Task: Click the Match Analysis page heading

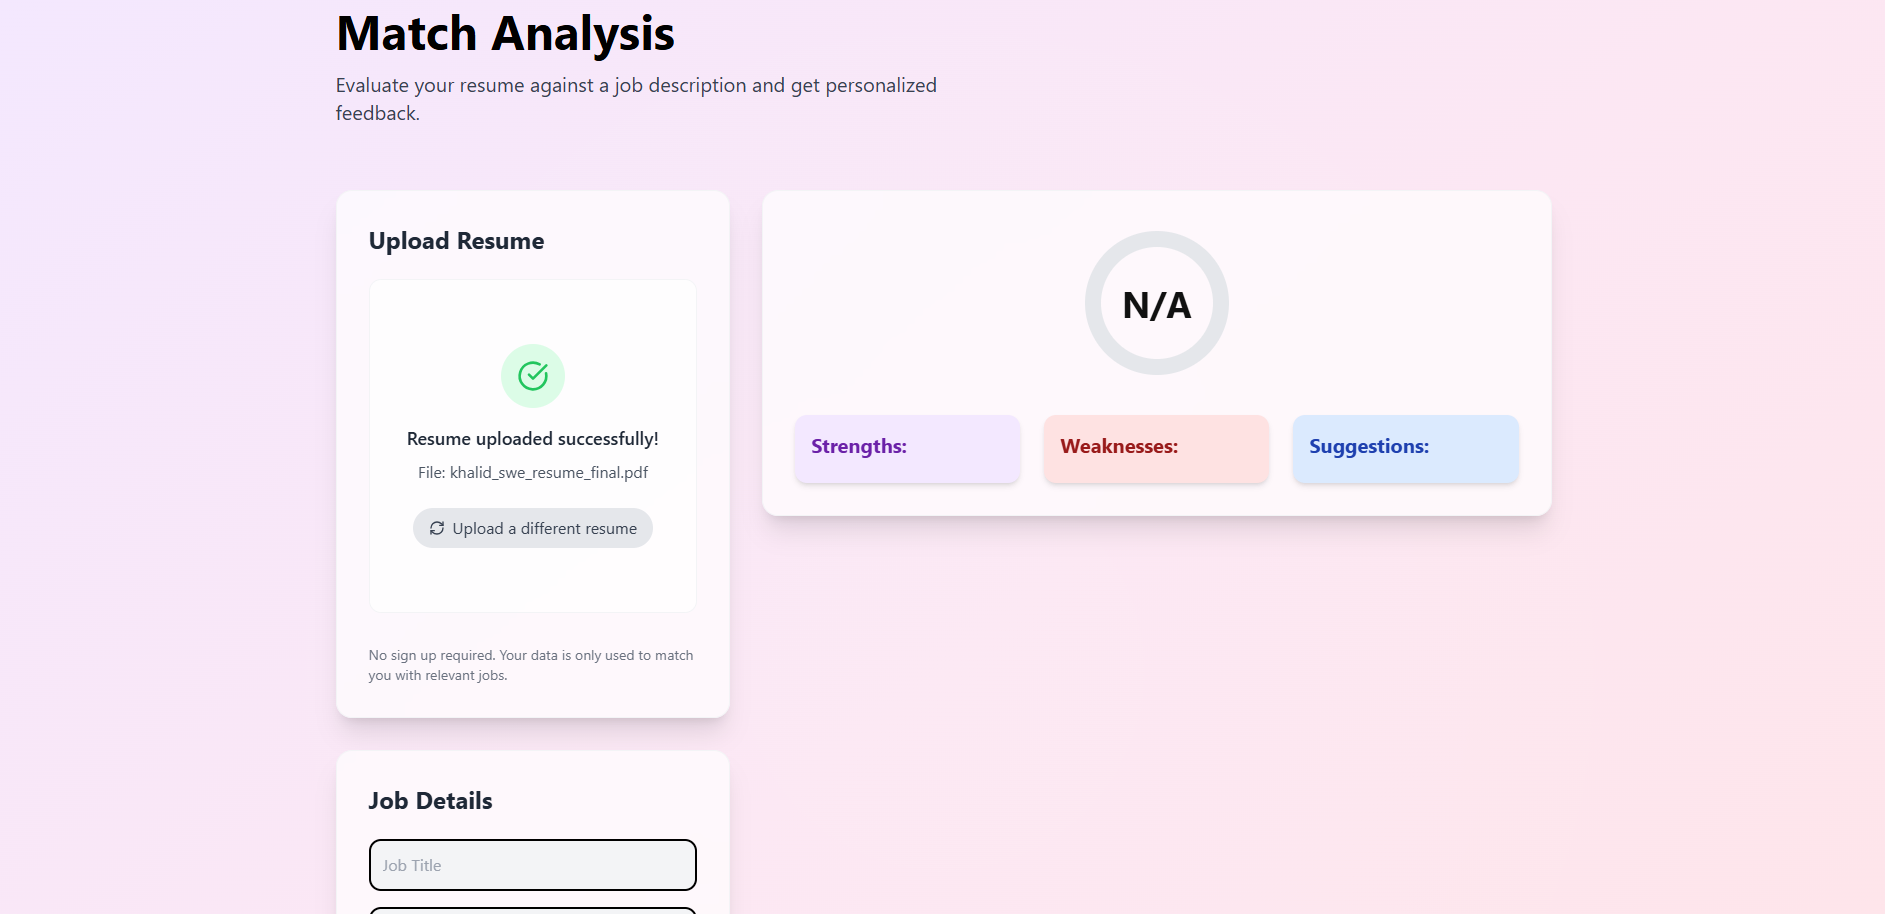Action: tap(506, 34)
